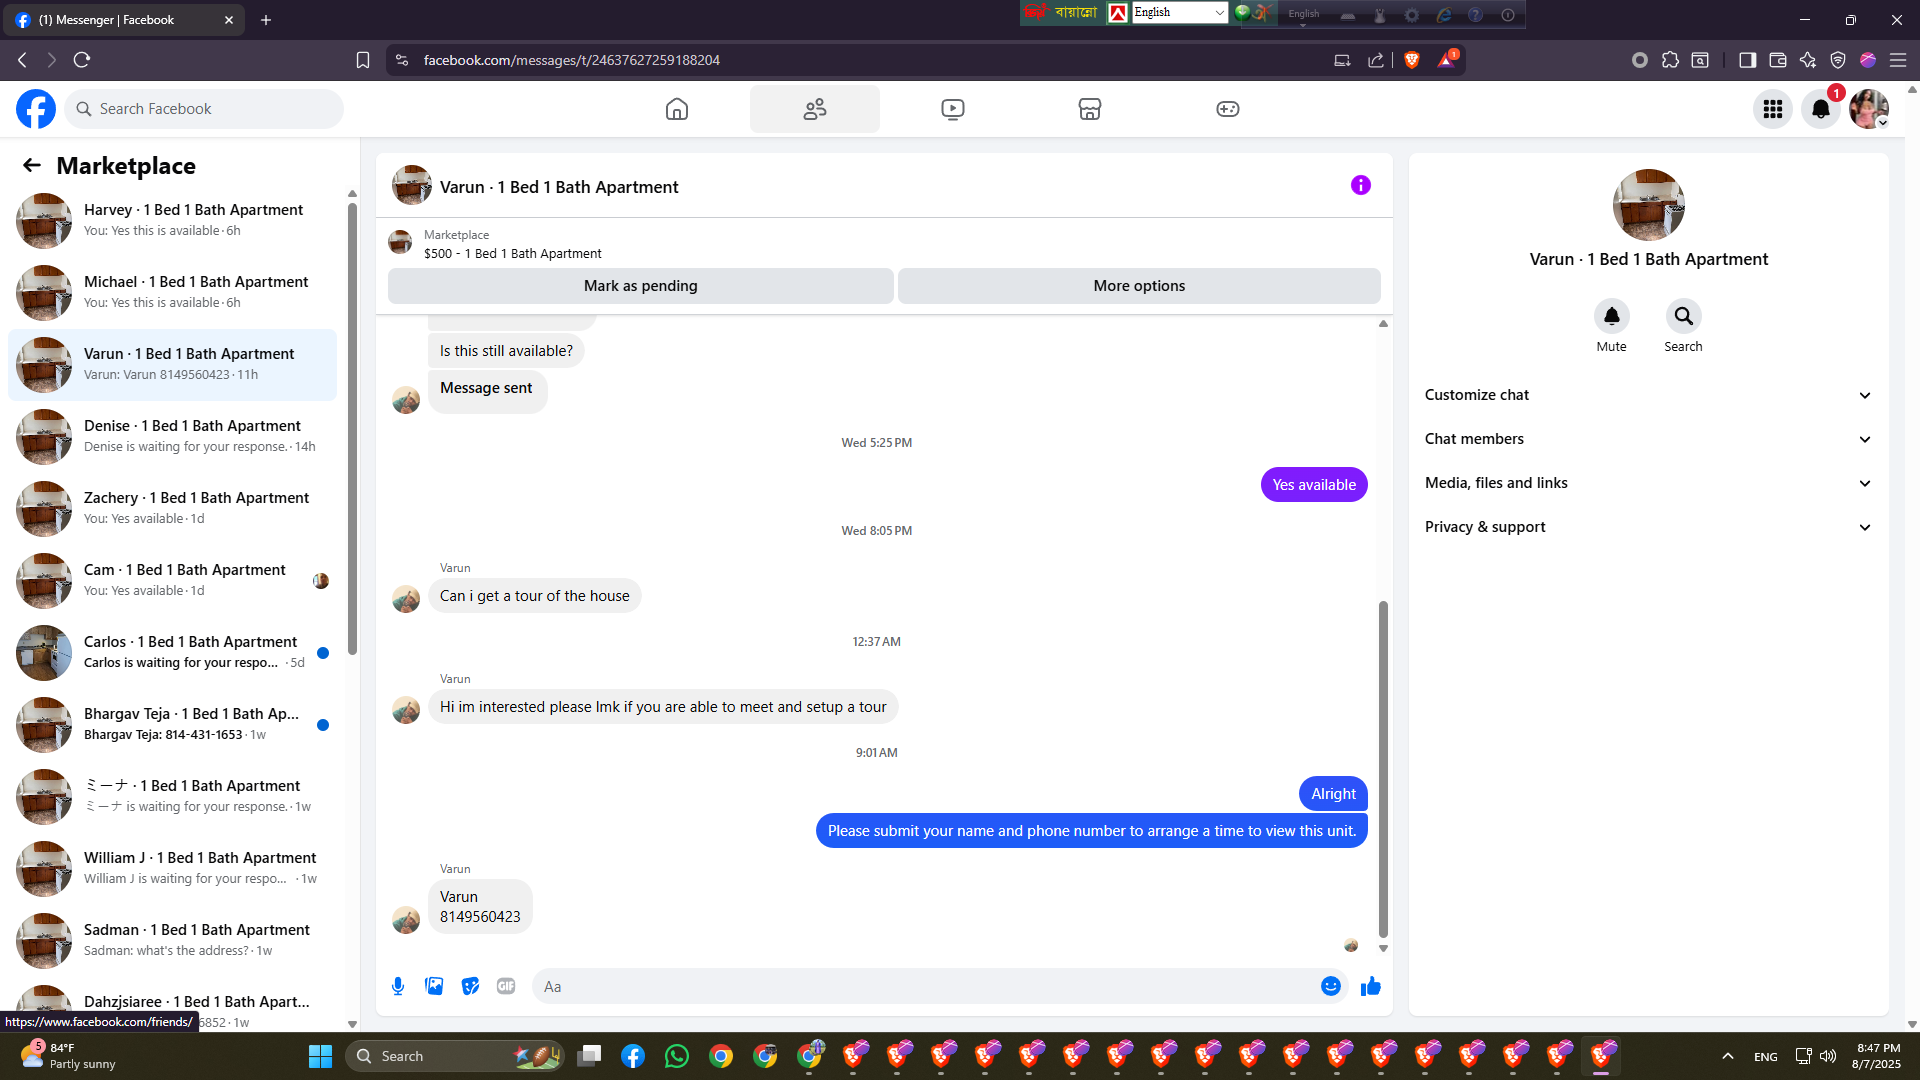The height and width of the screenshot is (1080, 1920).
Task: Open the Gaming tab icon
Action: click(1228, 109)
